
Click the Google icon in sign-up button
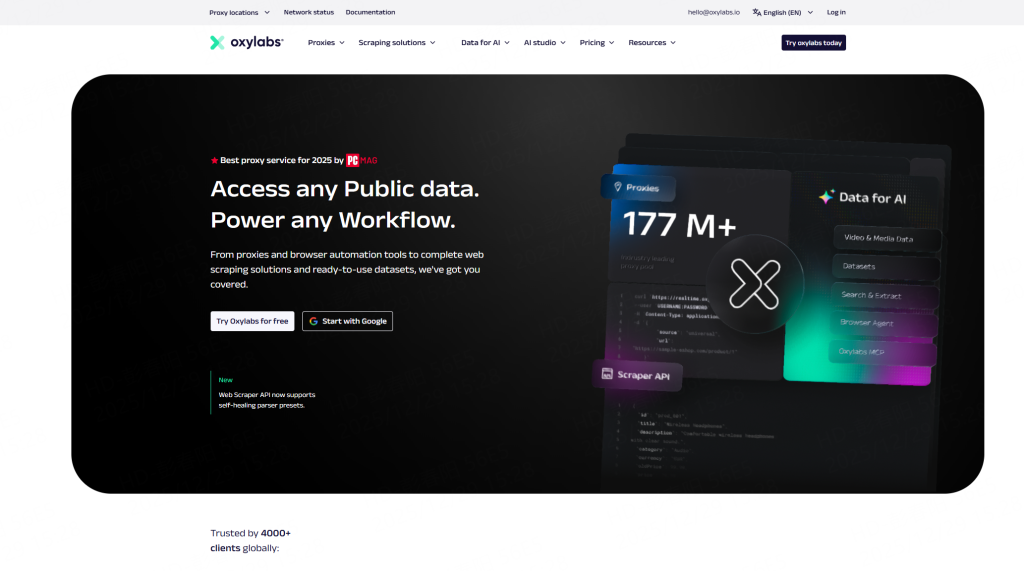(x=313, y=321)
